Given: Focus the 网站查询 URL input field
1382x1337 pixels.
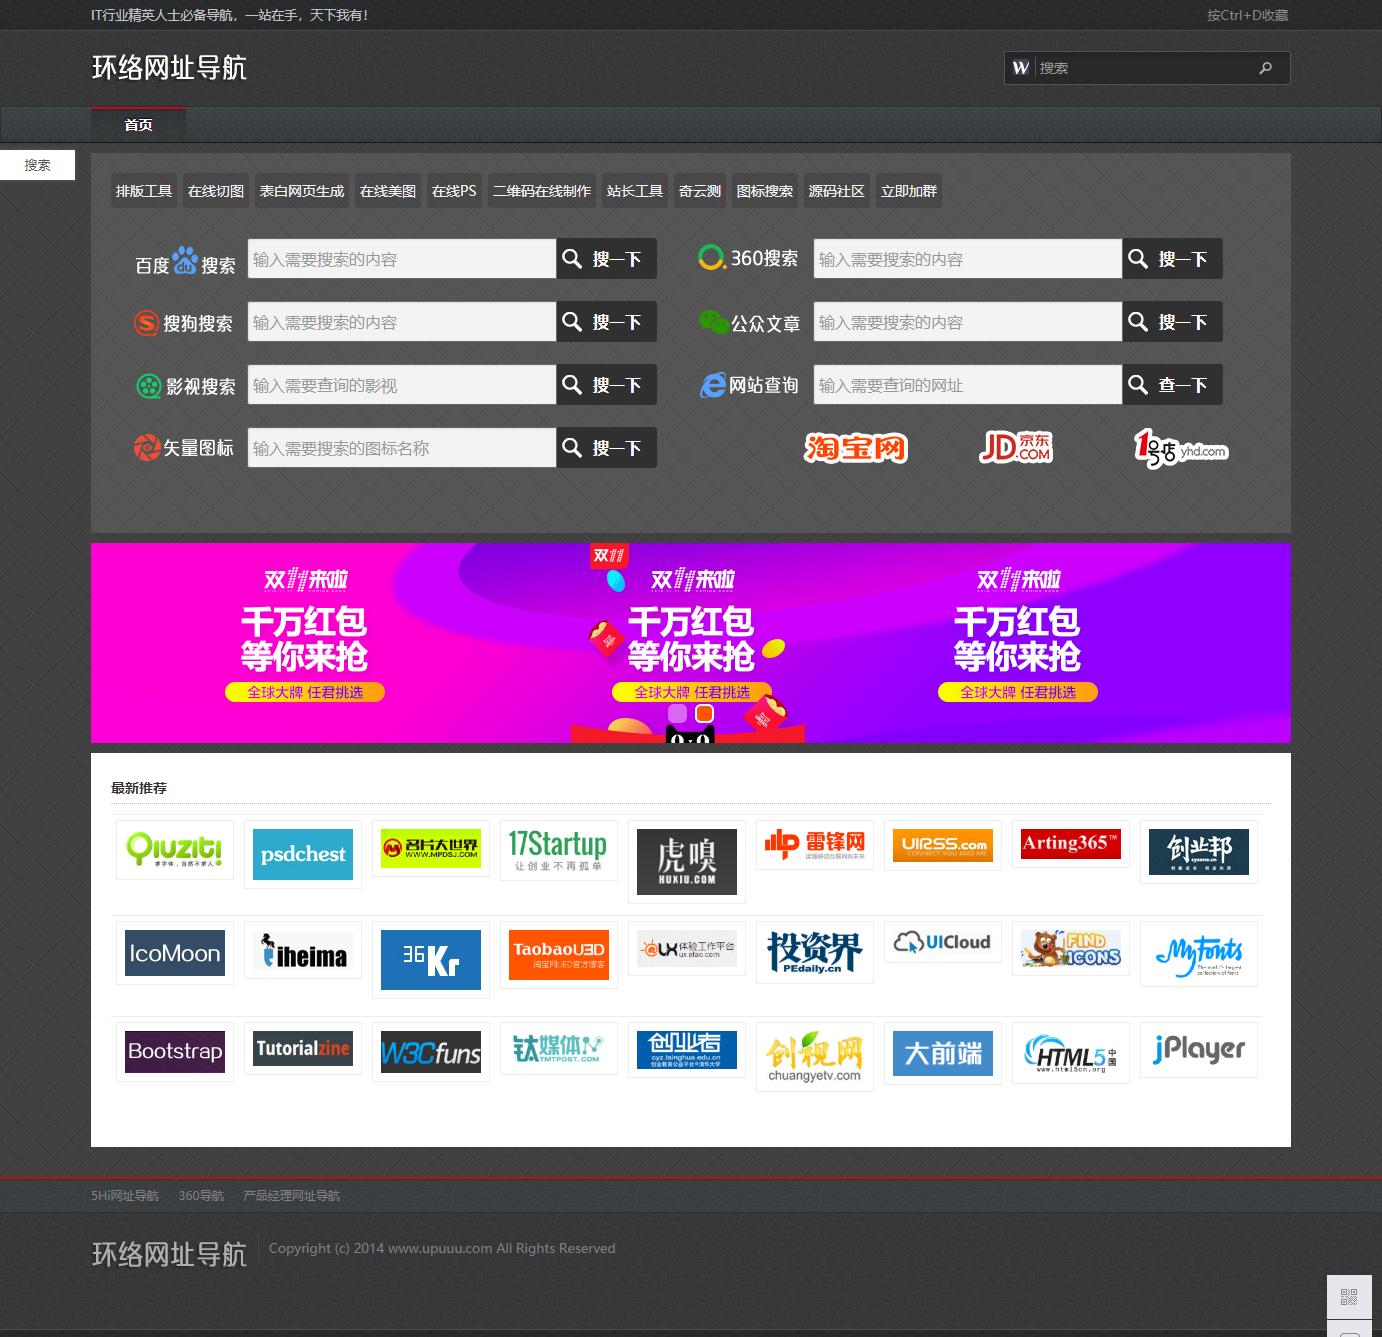Looking at the screenshot, I should point(968,385).
